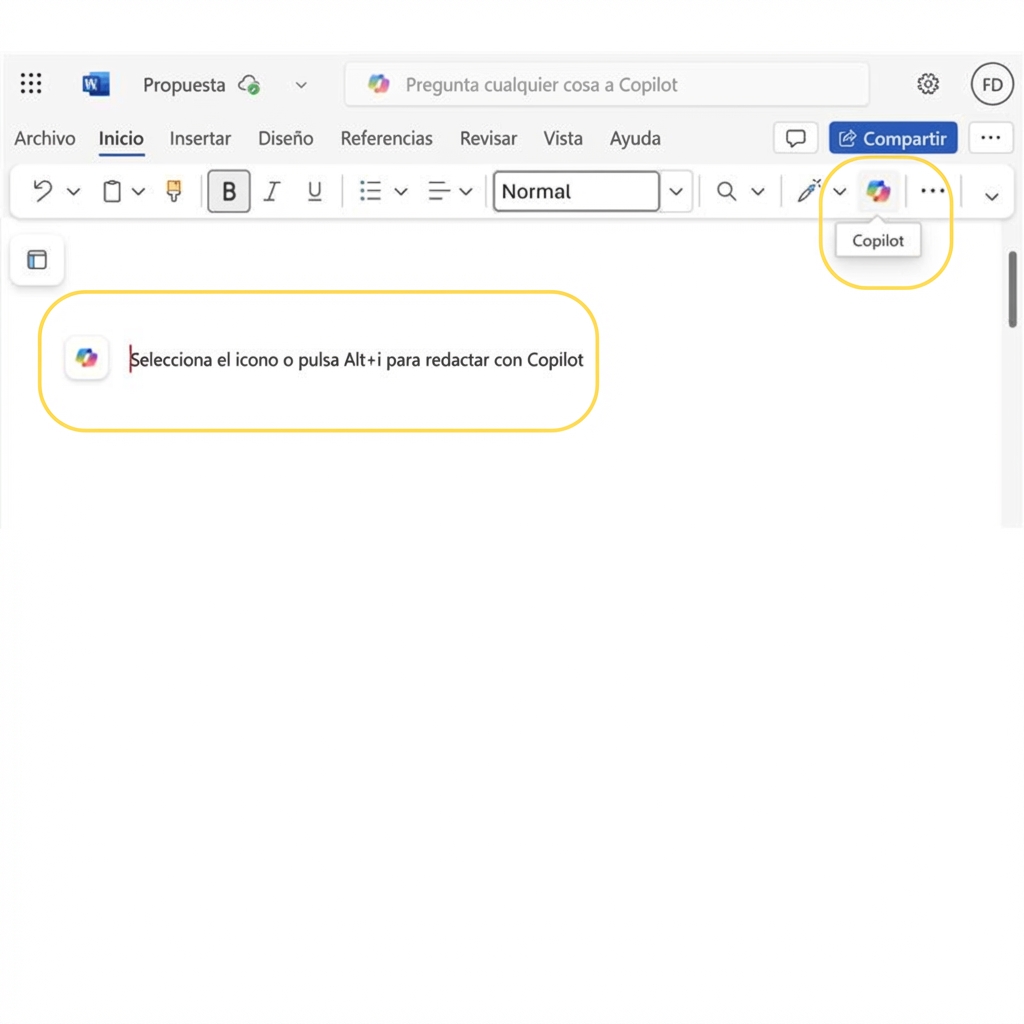Screen dimensions: 1024x1024
Task: Switch to the Insertar tab
Action: (200, 138)
